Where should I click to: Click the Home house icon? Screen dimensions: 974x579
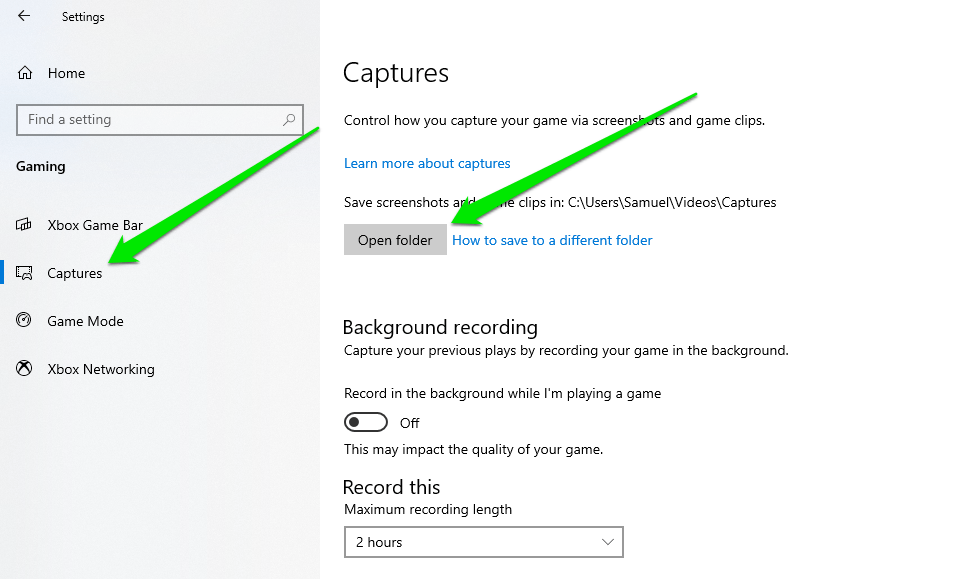[x=25, y=73]
